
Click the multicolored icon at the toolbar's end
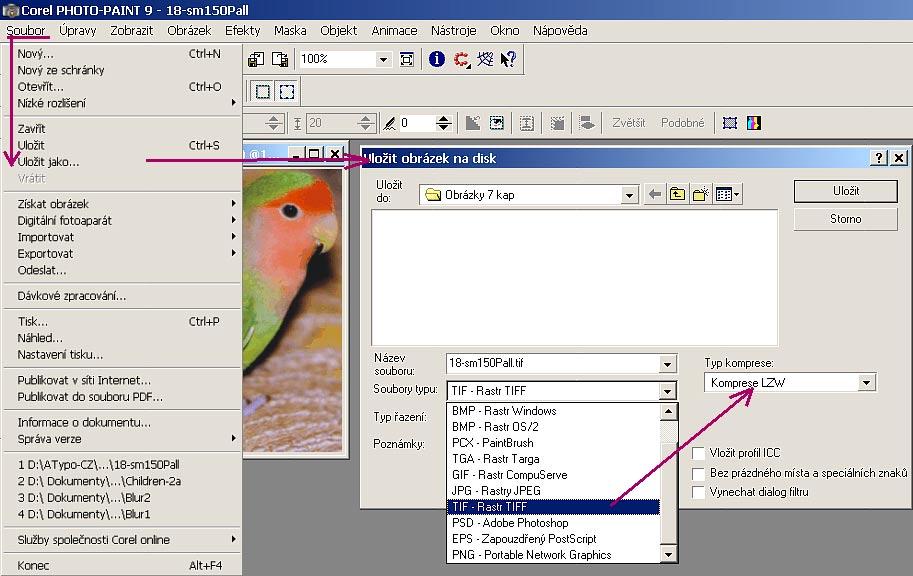[753, 123]
